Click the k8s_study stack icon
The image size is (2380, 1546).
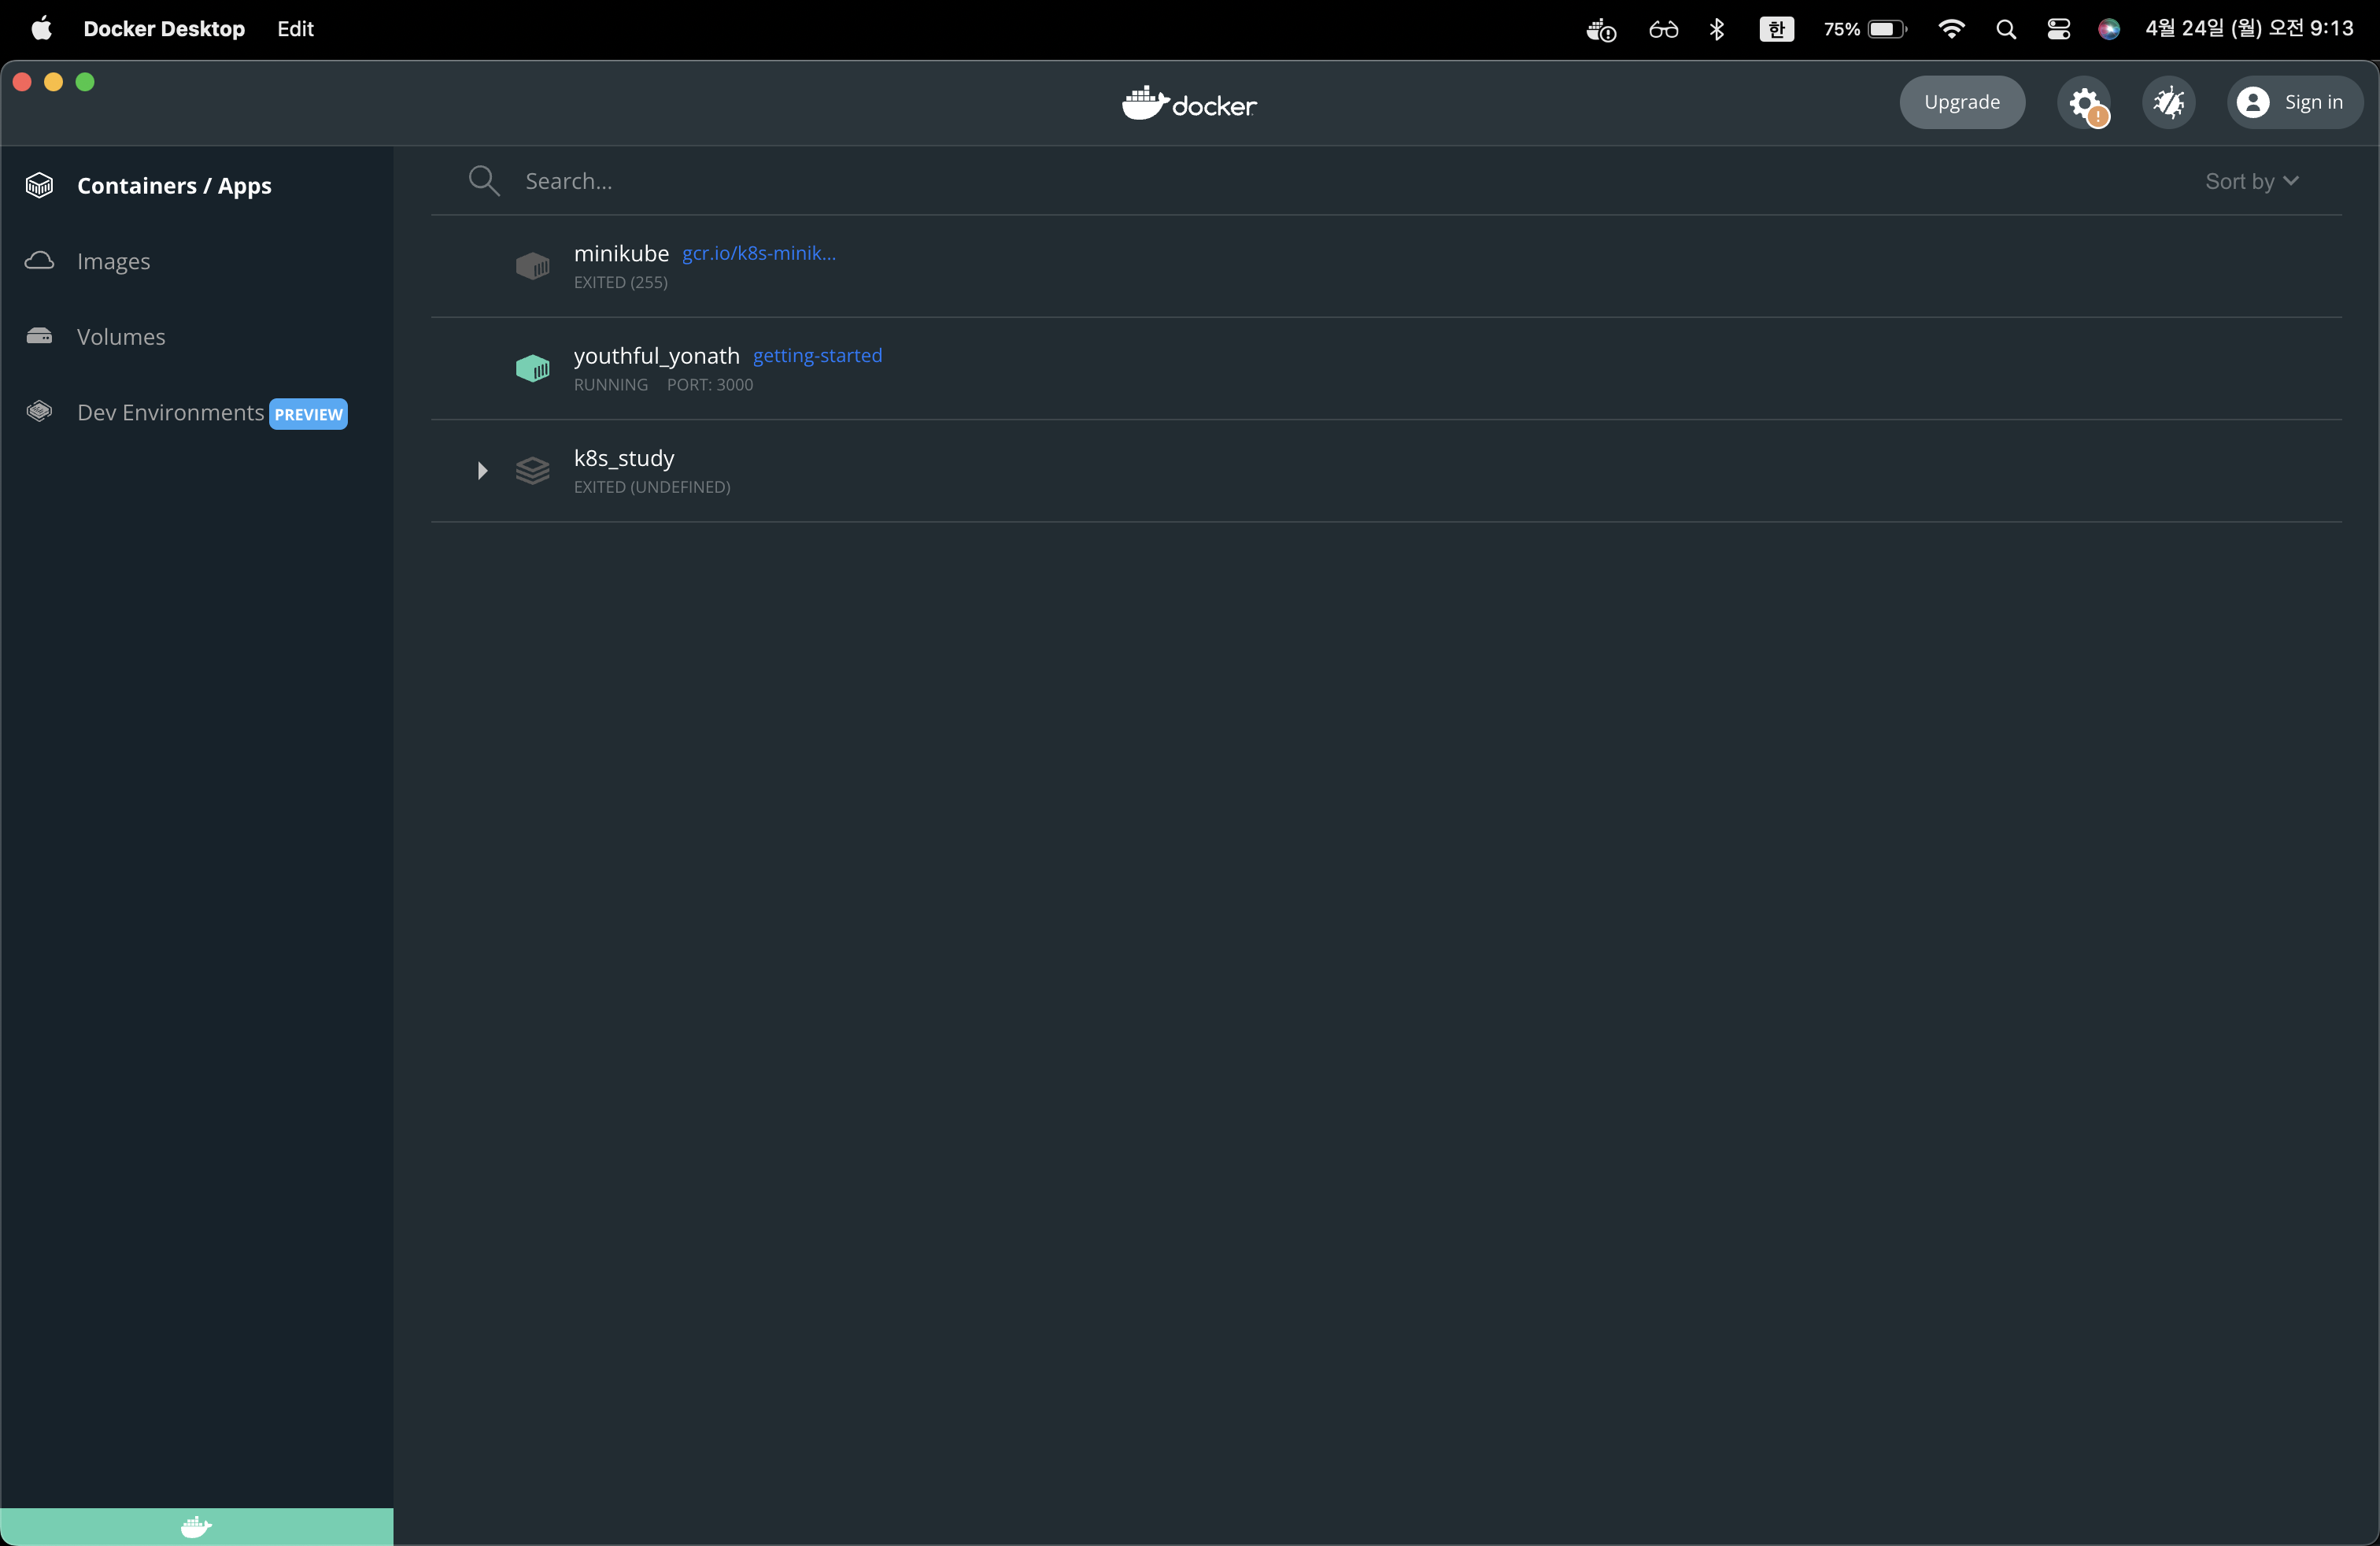click(532, 470)
